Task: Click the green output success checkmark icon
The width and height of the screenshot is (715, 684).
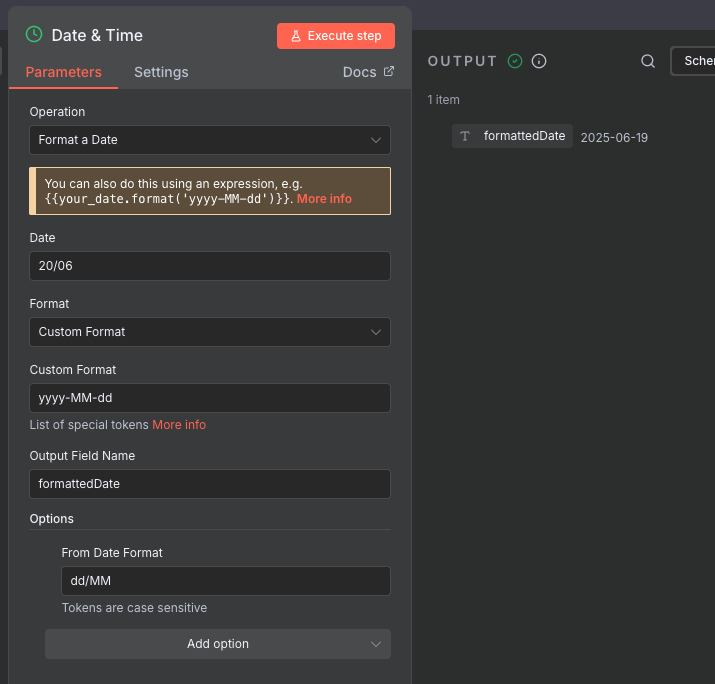Action: tap(515, 61)
